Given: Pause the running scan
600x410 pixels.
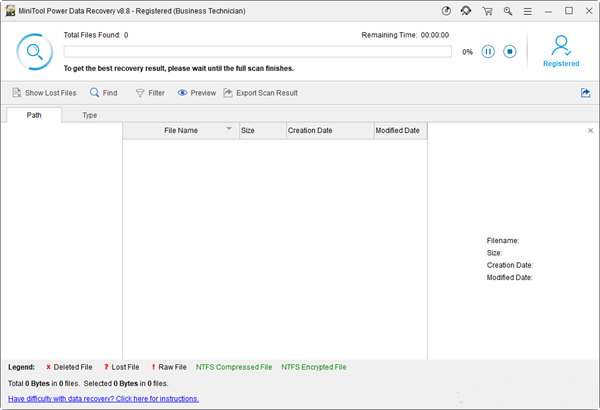Looking at the screenshot, I should point(489,51).
